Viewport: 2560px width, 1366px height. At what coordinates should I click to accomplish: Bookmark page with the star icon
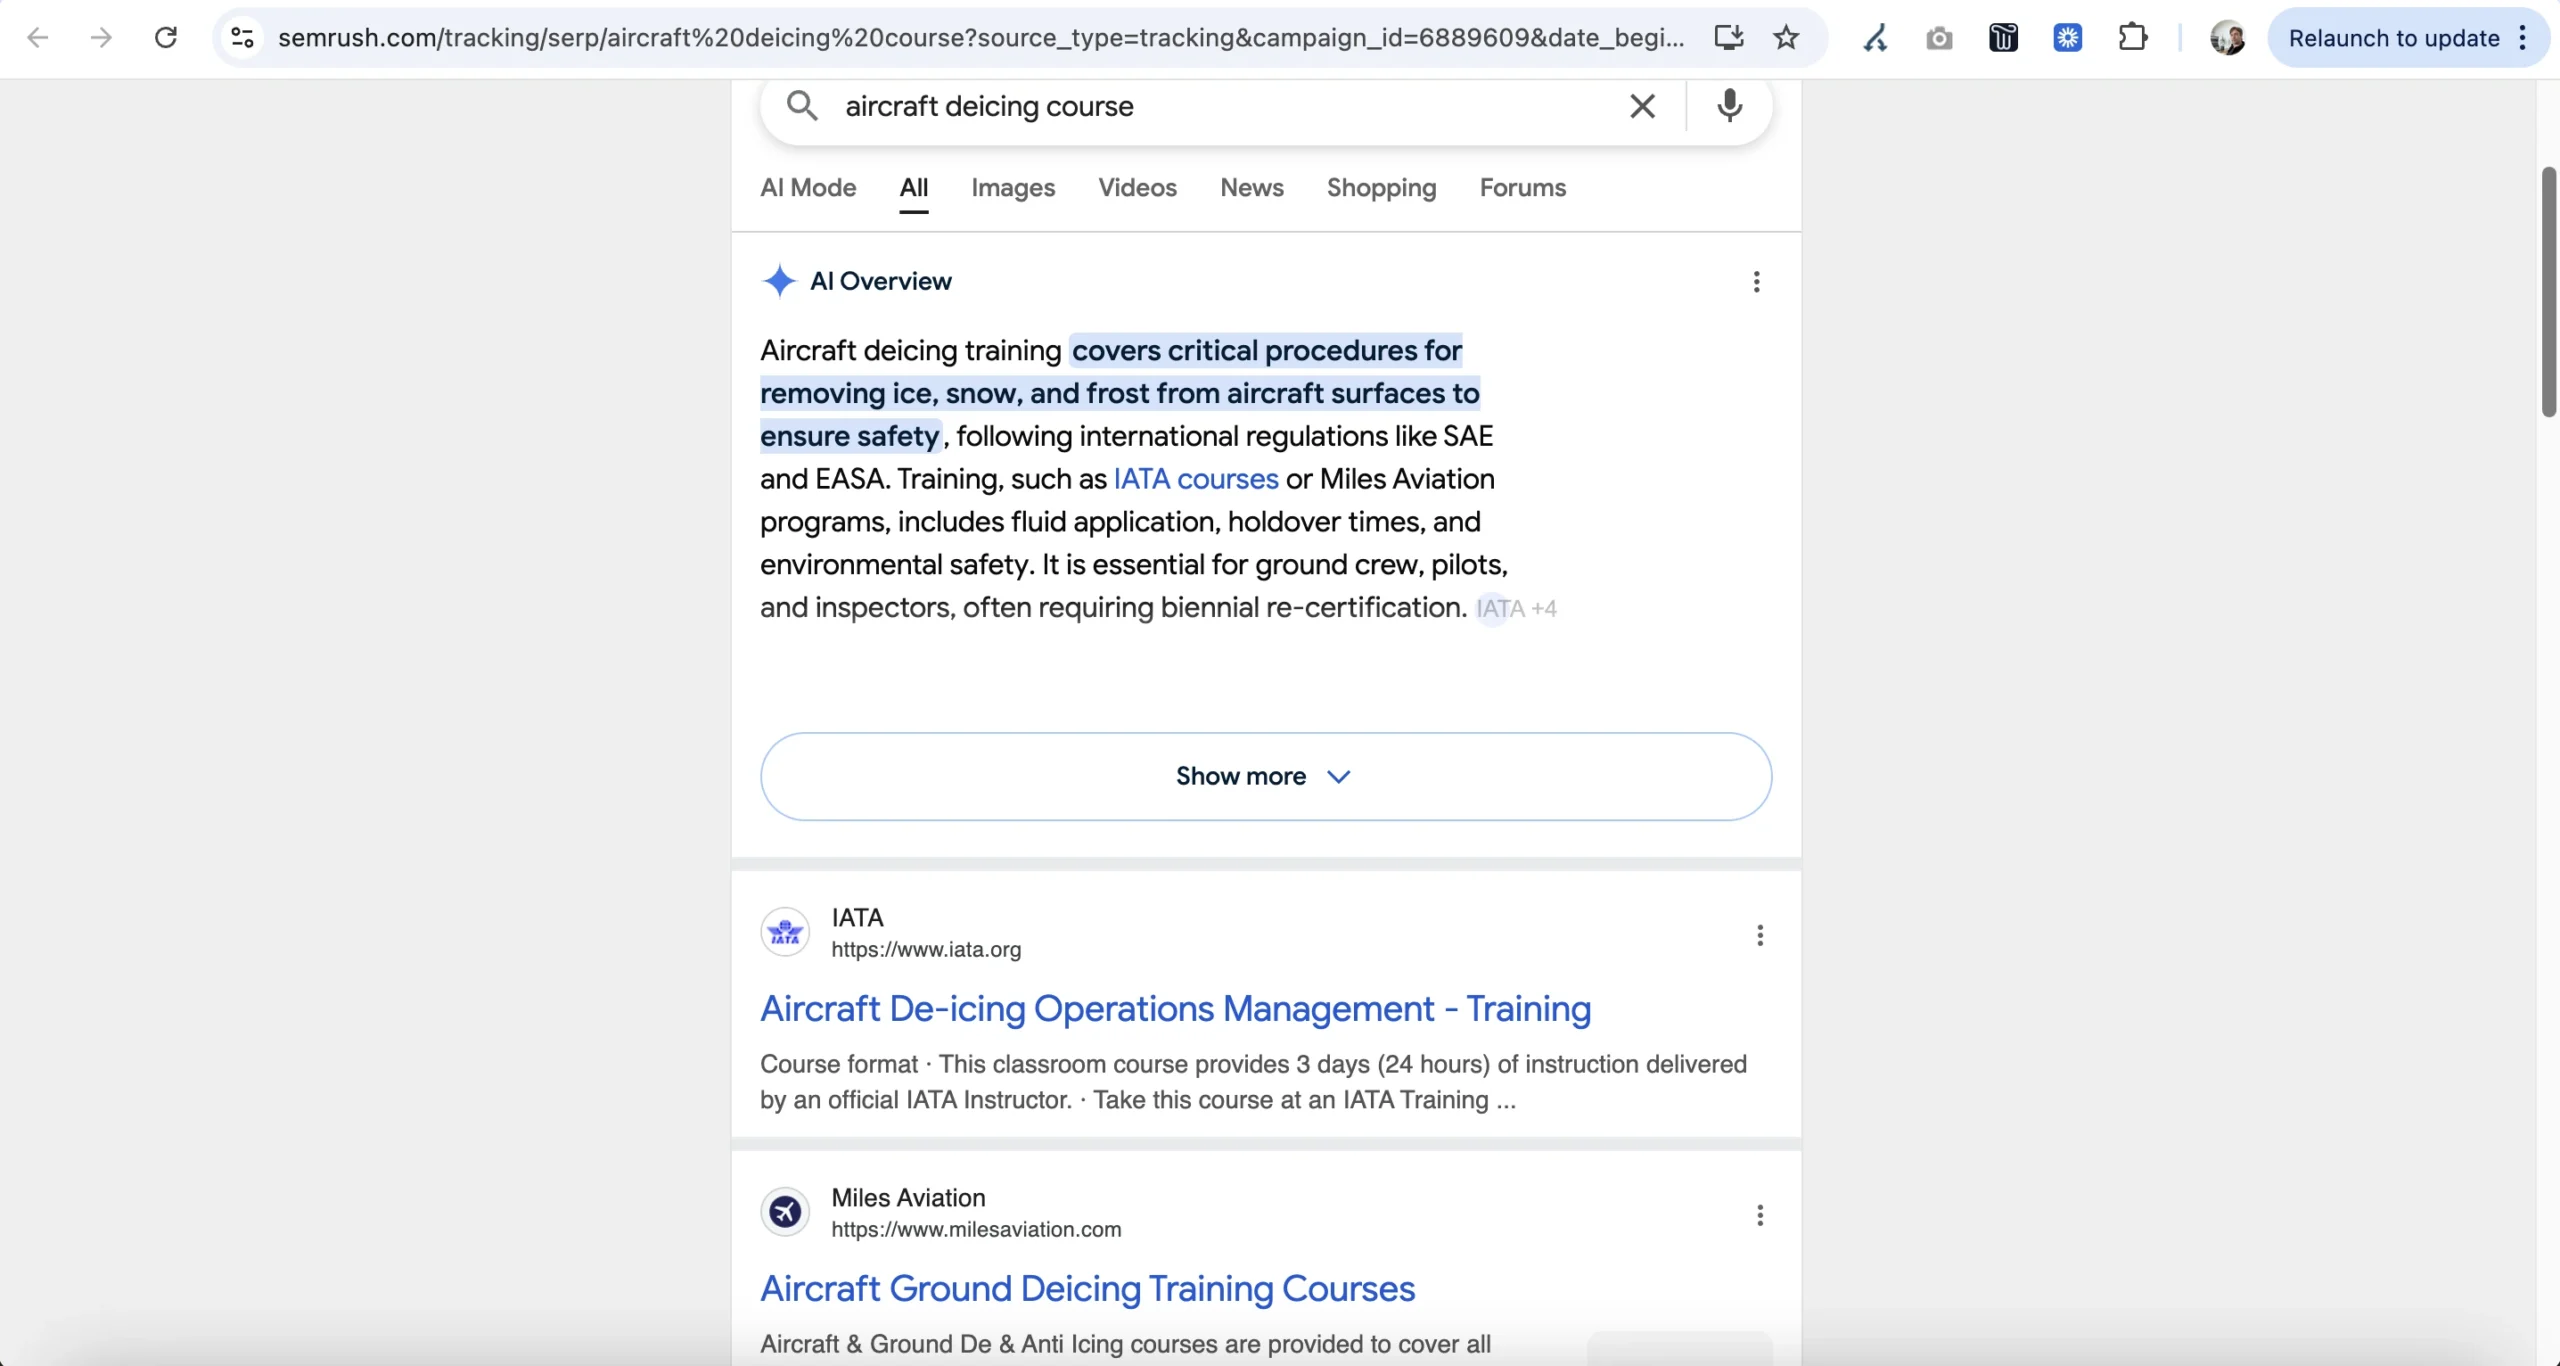click(1786, 38)
